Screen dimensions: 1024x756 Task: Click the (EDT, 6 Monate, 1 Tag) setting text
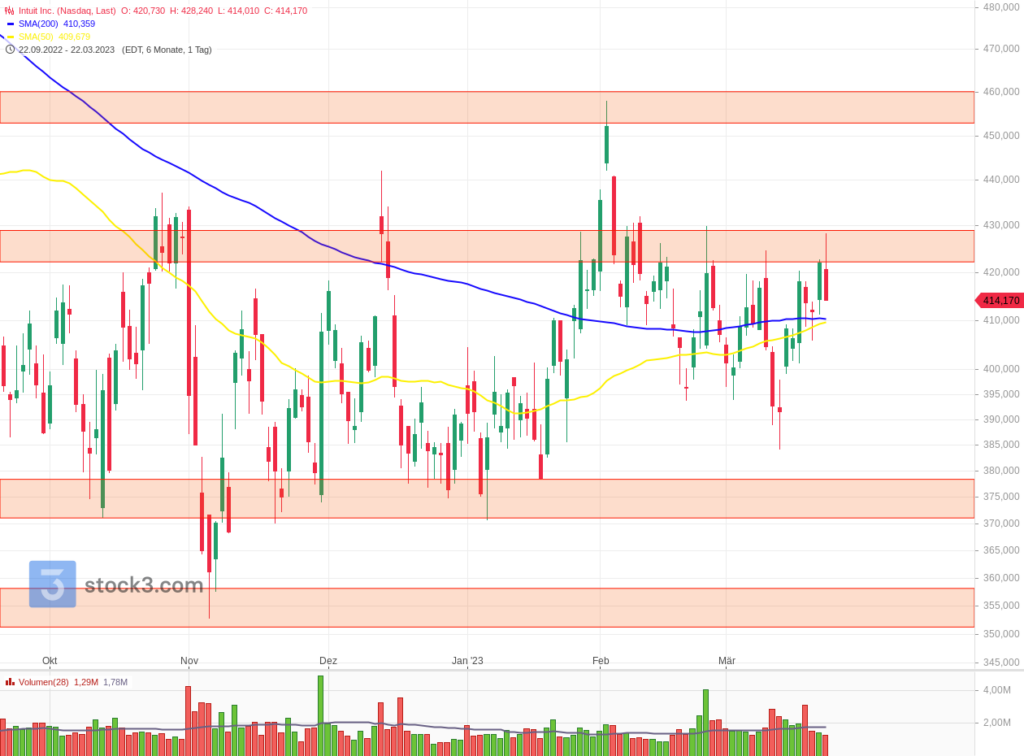coord(167,50)
